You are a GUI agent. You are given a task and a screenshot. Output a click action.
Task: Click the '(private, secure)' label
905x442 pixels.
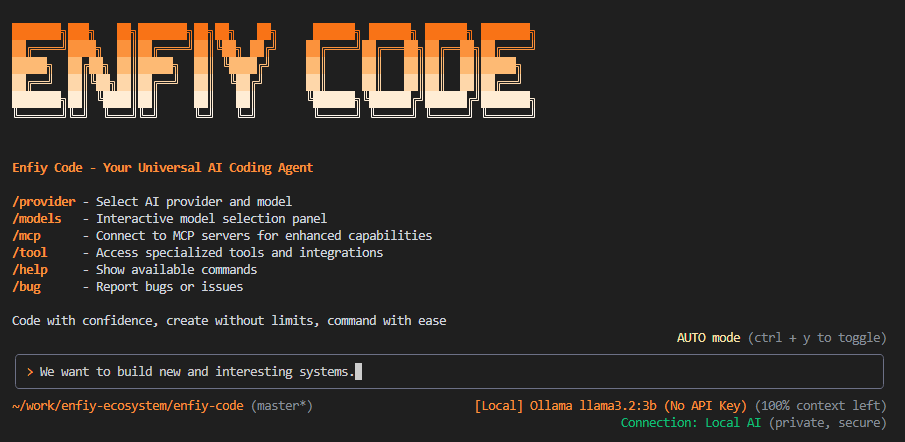tap(828, 423)
